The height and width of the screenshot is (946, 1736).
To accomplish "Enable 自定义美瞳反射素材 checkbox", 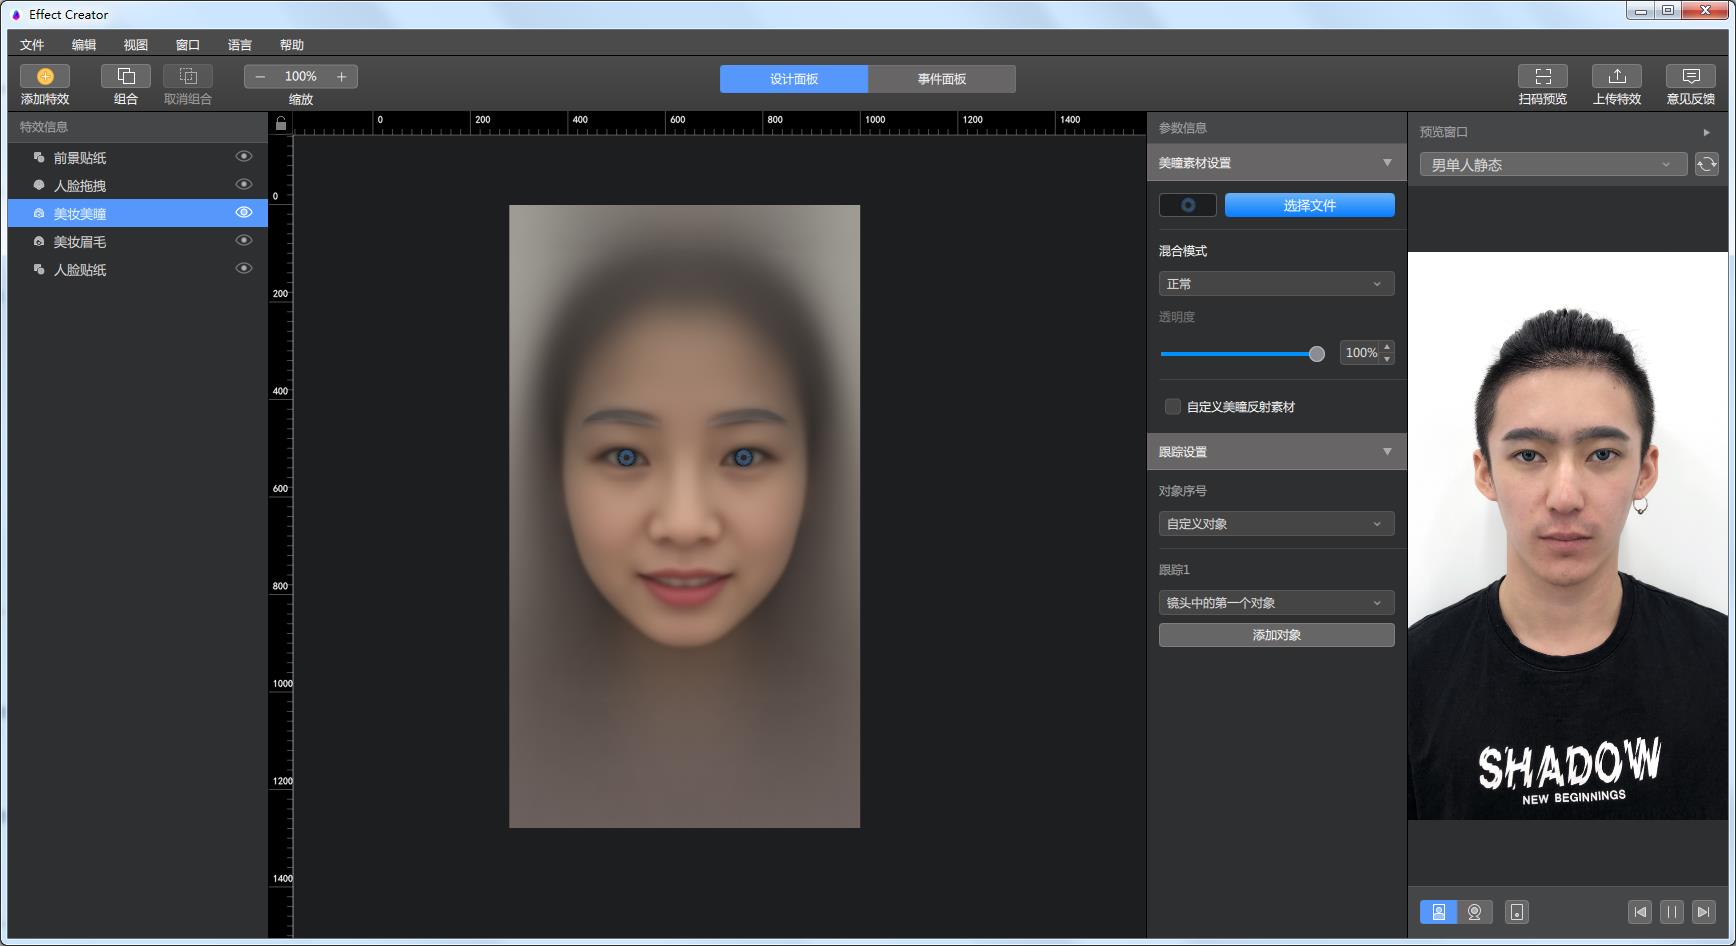I will (x=1173, y=407).
